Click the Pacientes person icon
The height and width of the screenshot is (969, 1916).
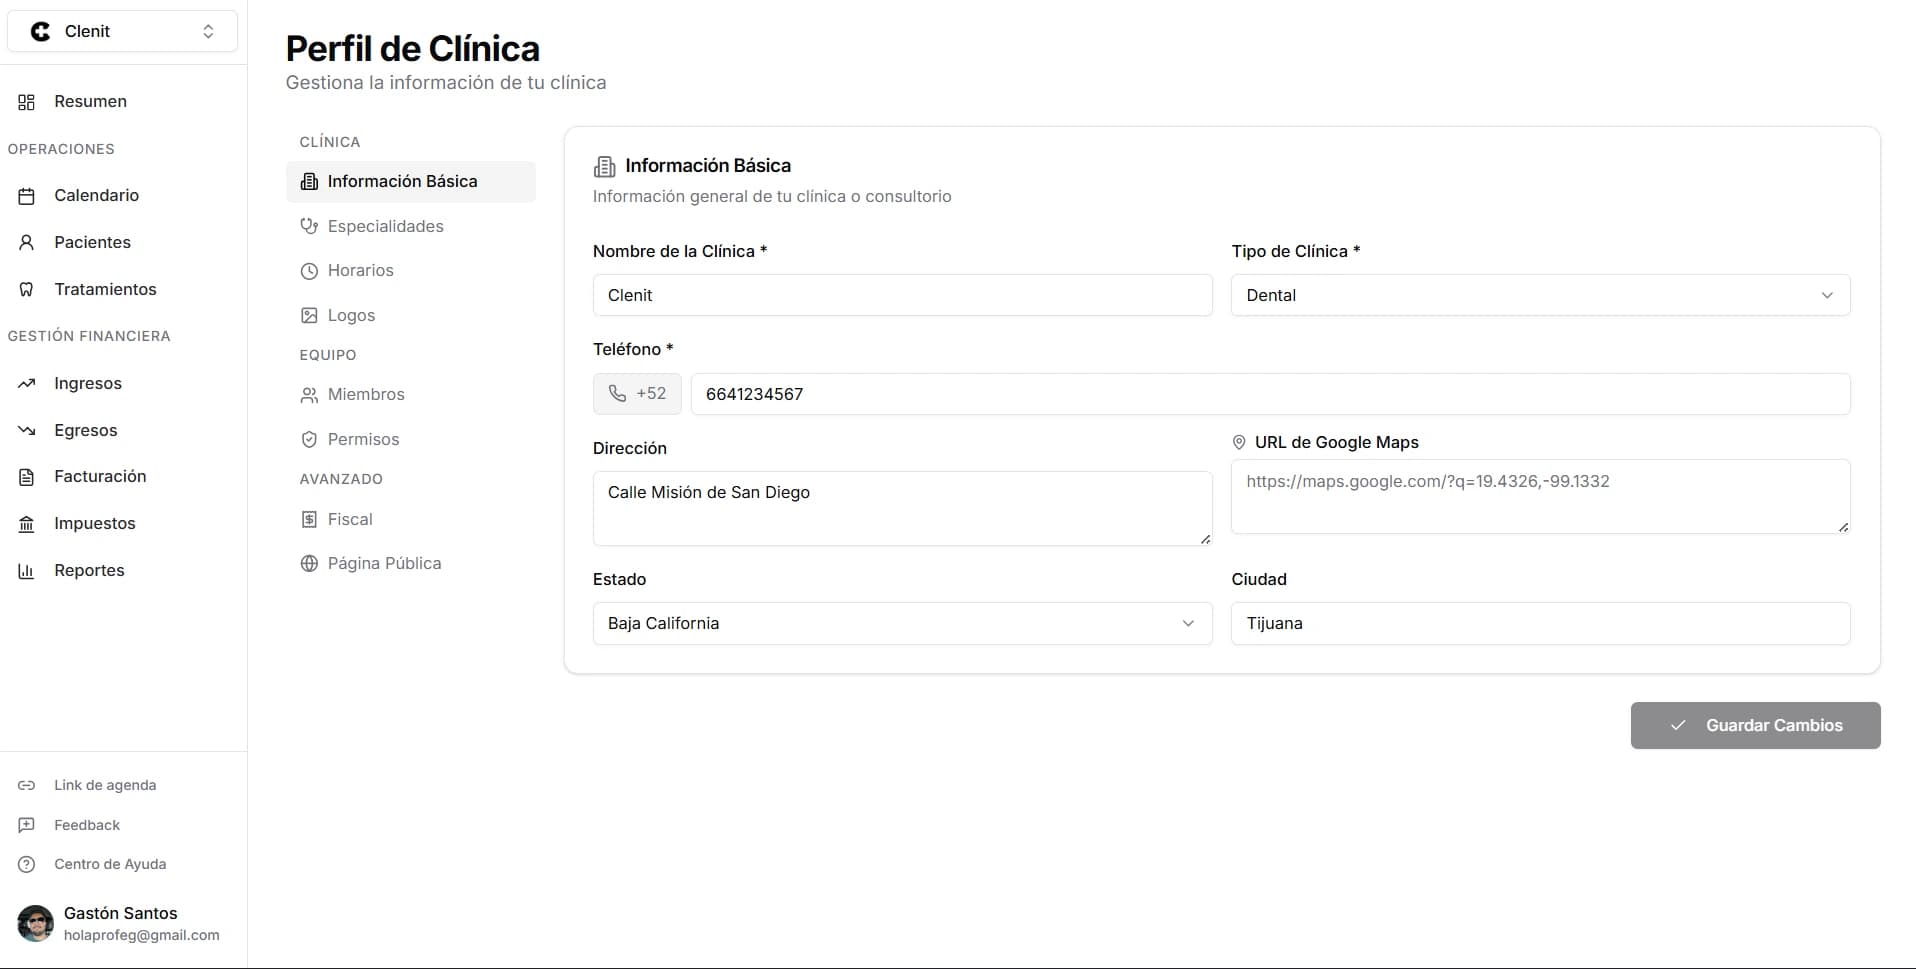(27, 243)
